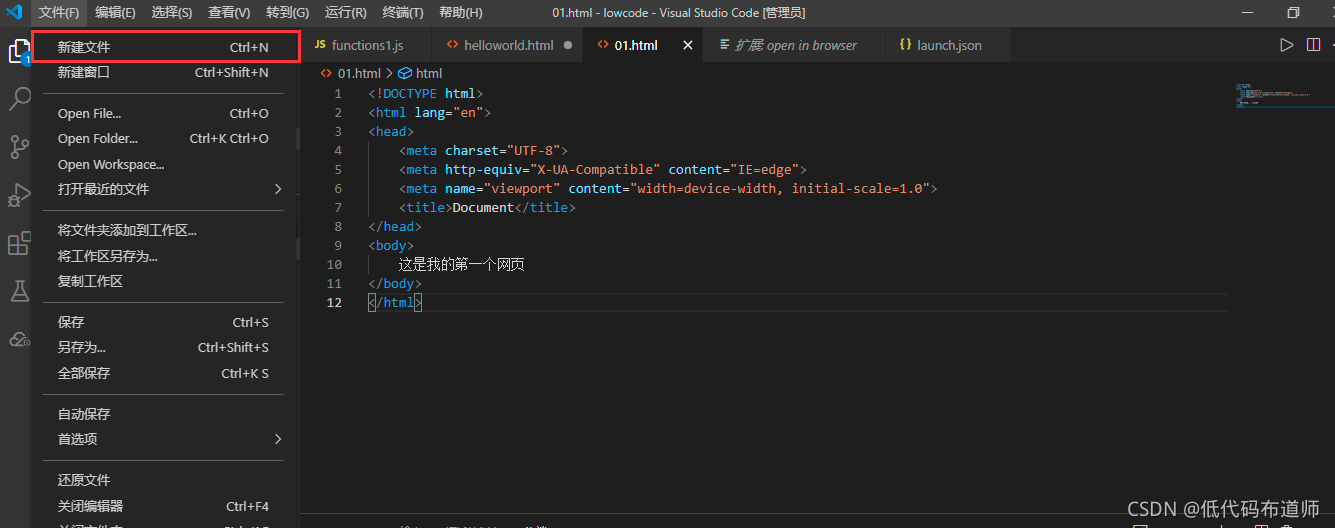Switch to the helloworld.html tab

508,45
